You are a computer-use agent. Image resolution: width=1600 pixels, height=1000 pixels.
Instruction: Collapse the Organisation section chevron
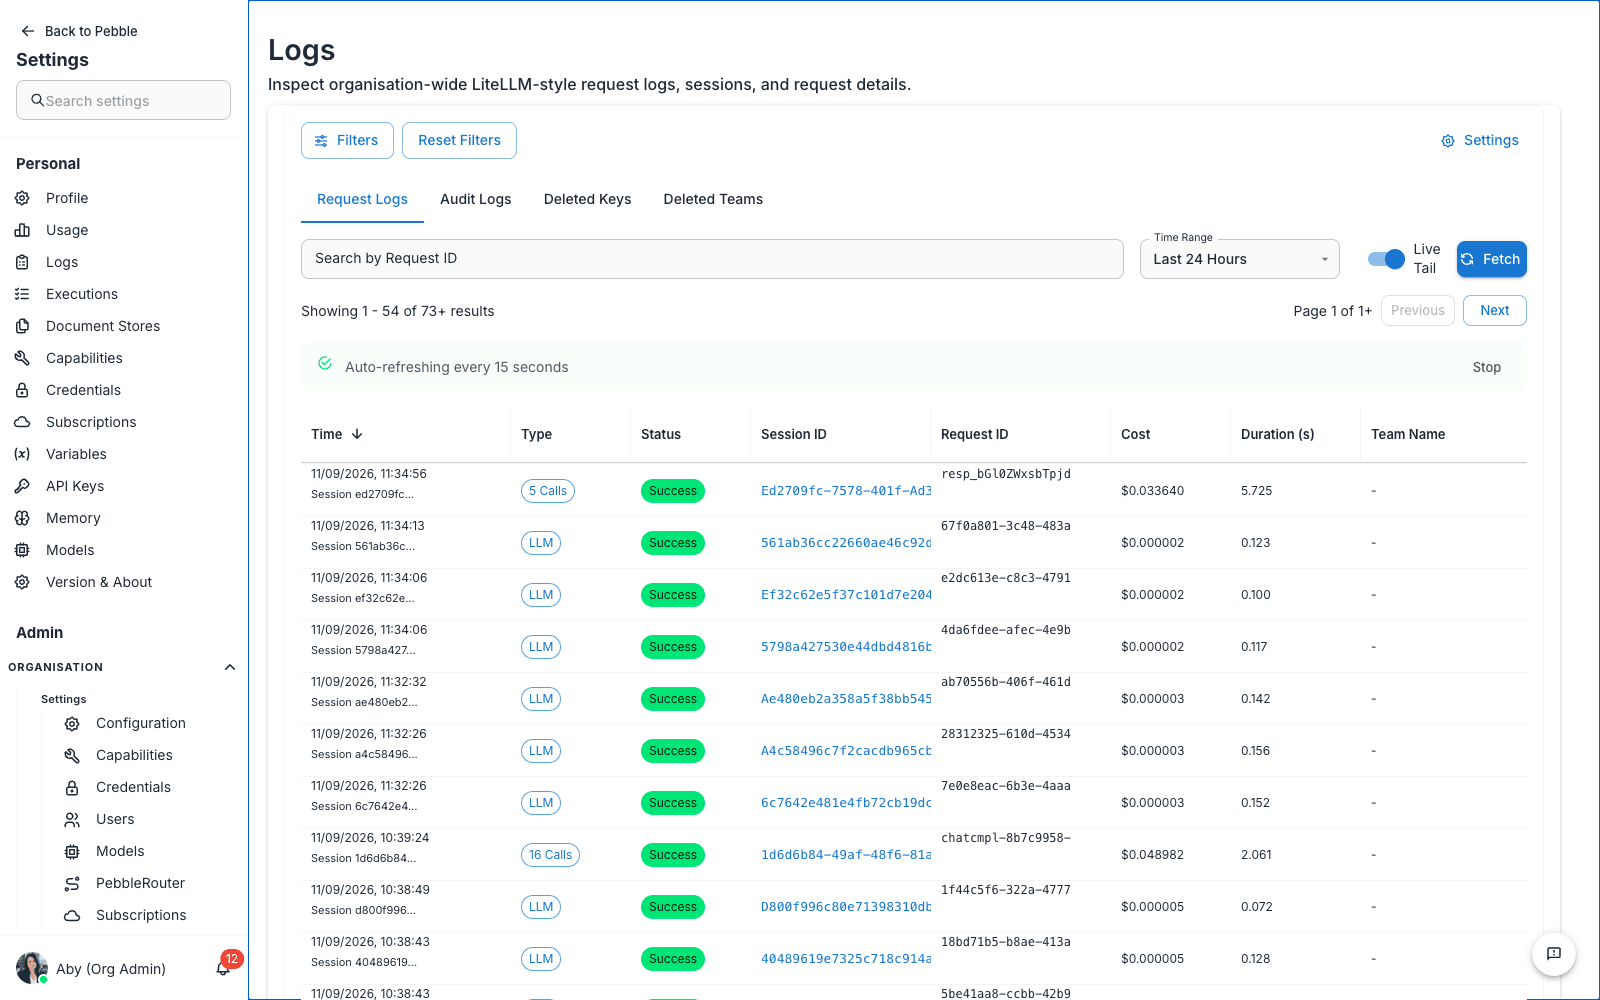click(230, 667)
